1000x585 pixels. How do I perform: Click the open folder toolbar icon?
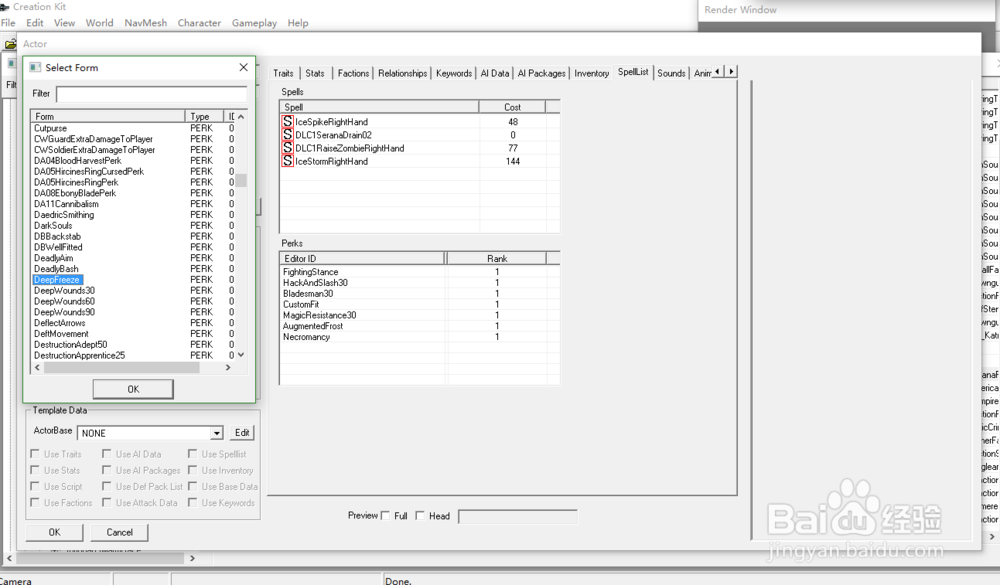[x=10, y=44]
